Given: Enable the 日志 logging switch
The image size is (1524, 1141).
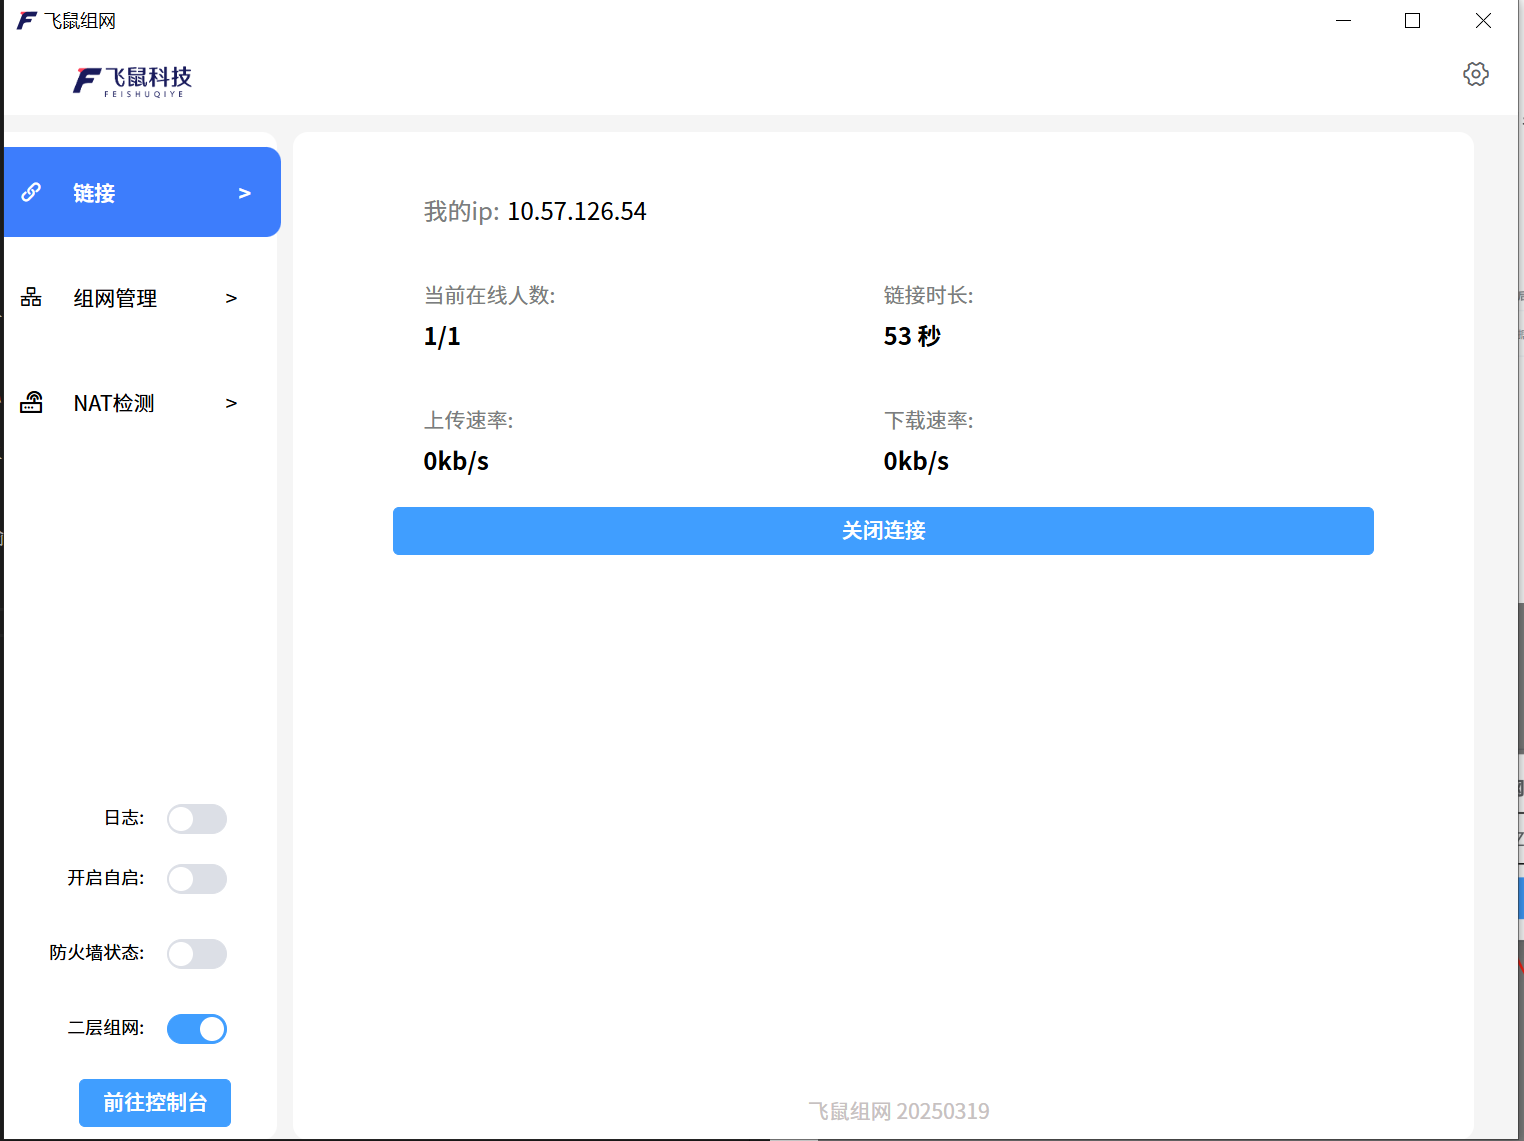Looking at the screenshot, I should click(196, 819).
